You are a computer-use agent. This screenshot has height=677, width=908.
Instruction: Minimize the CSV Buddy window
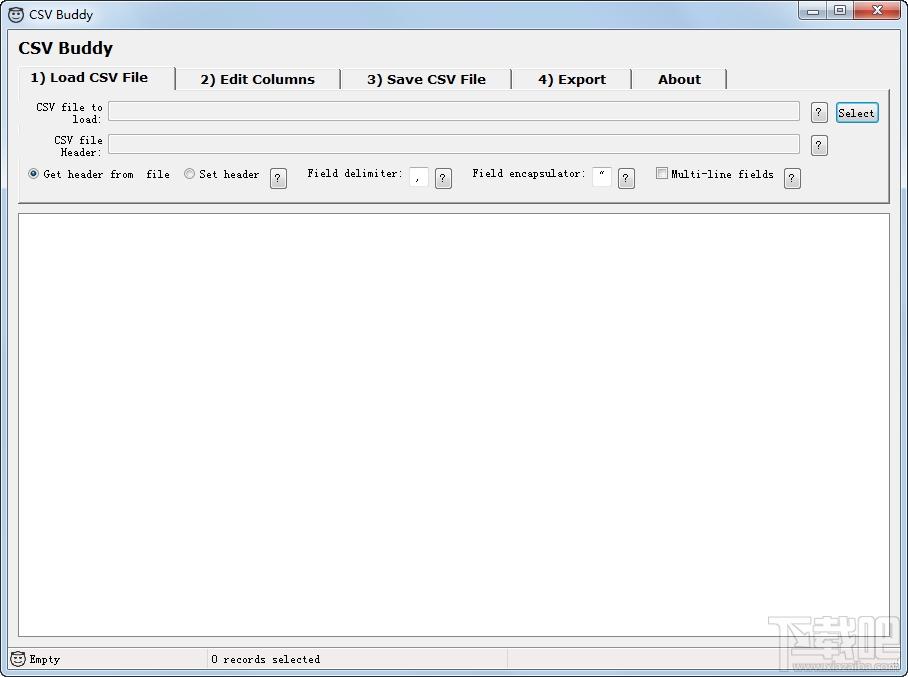(813, 11)
